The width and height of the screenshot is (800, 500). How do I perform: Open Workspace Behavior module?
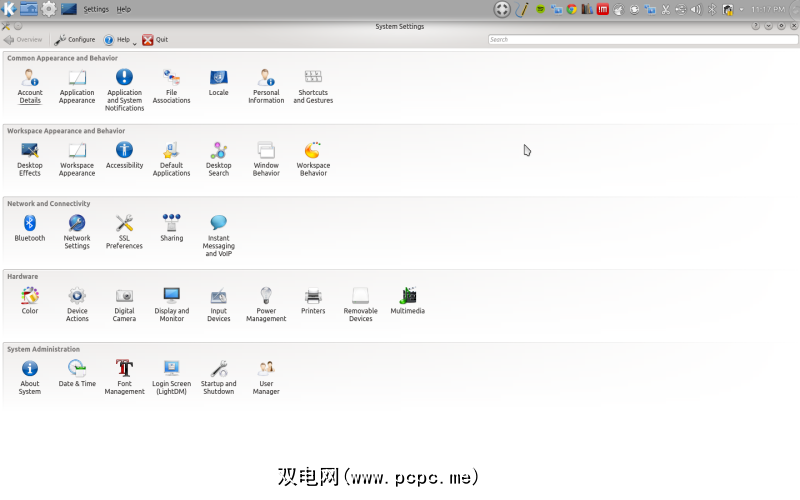pos(313,159)
